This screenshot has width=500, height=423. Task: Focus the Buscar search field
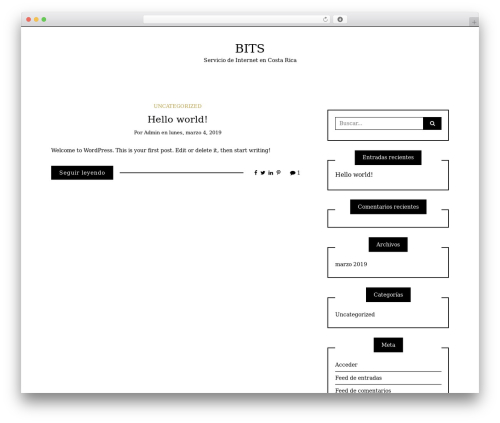click(x=379, y=123)
